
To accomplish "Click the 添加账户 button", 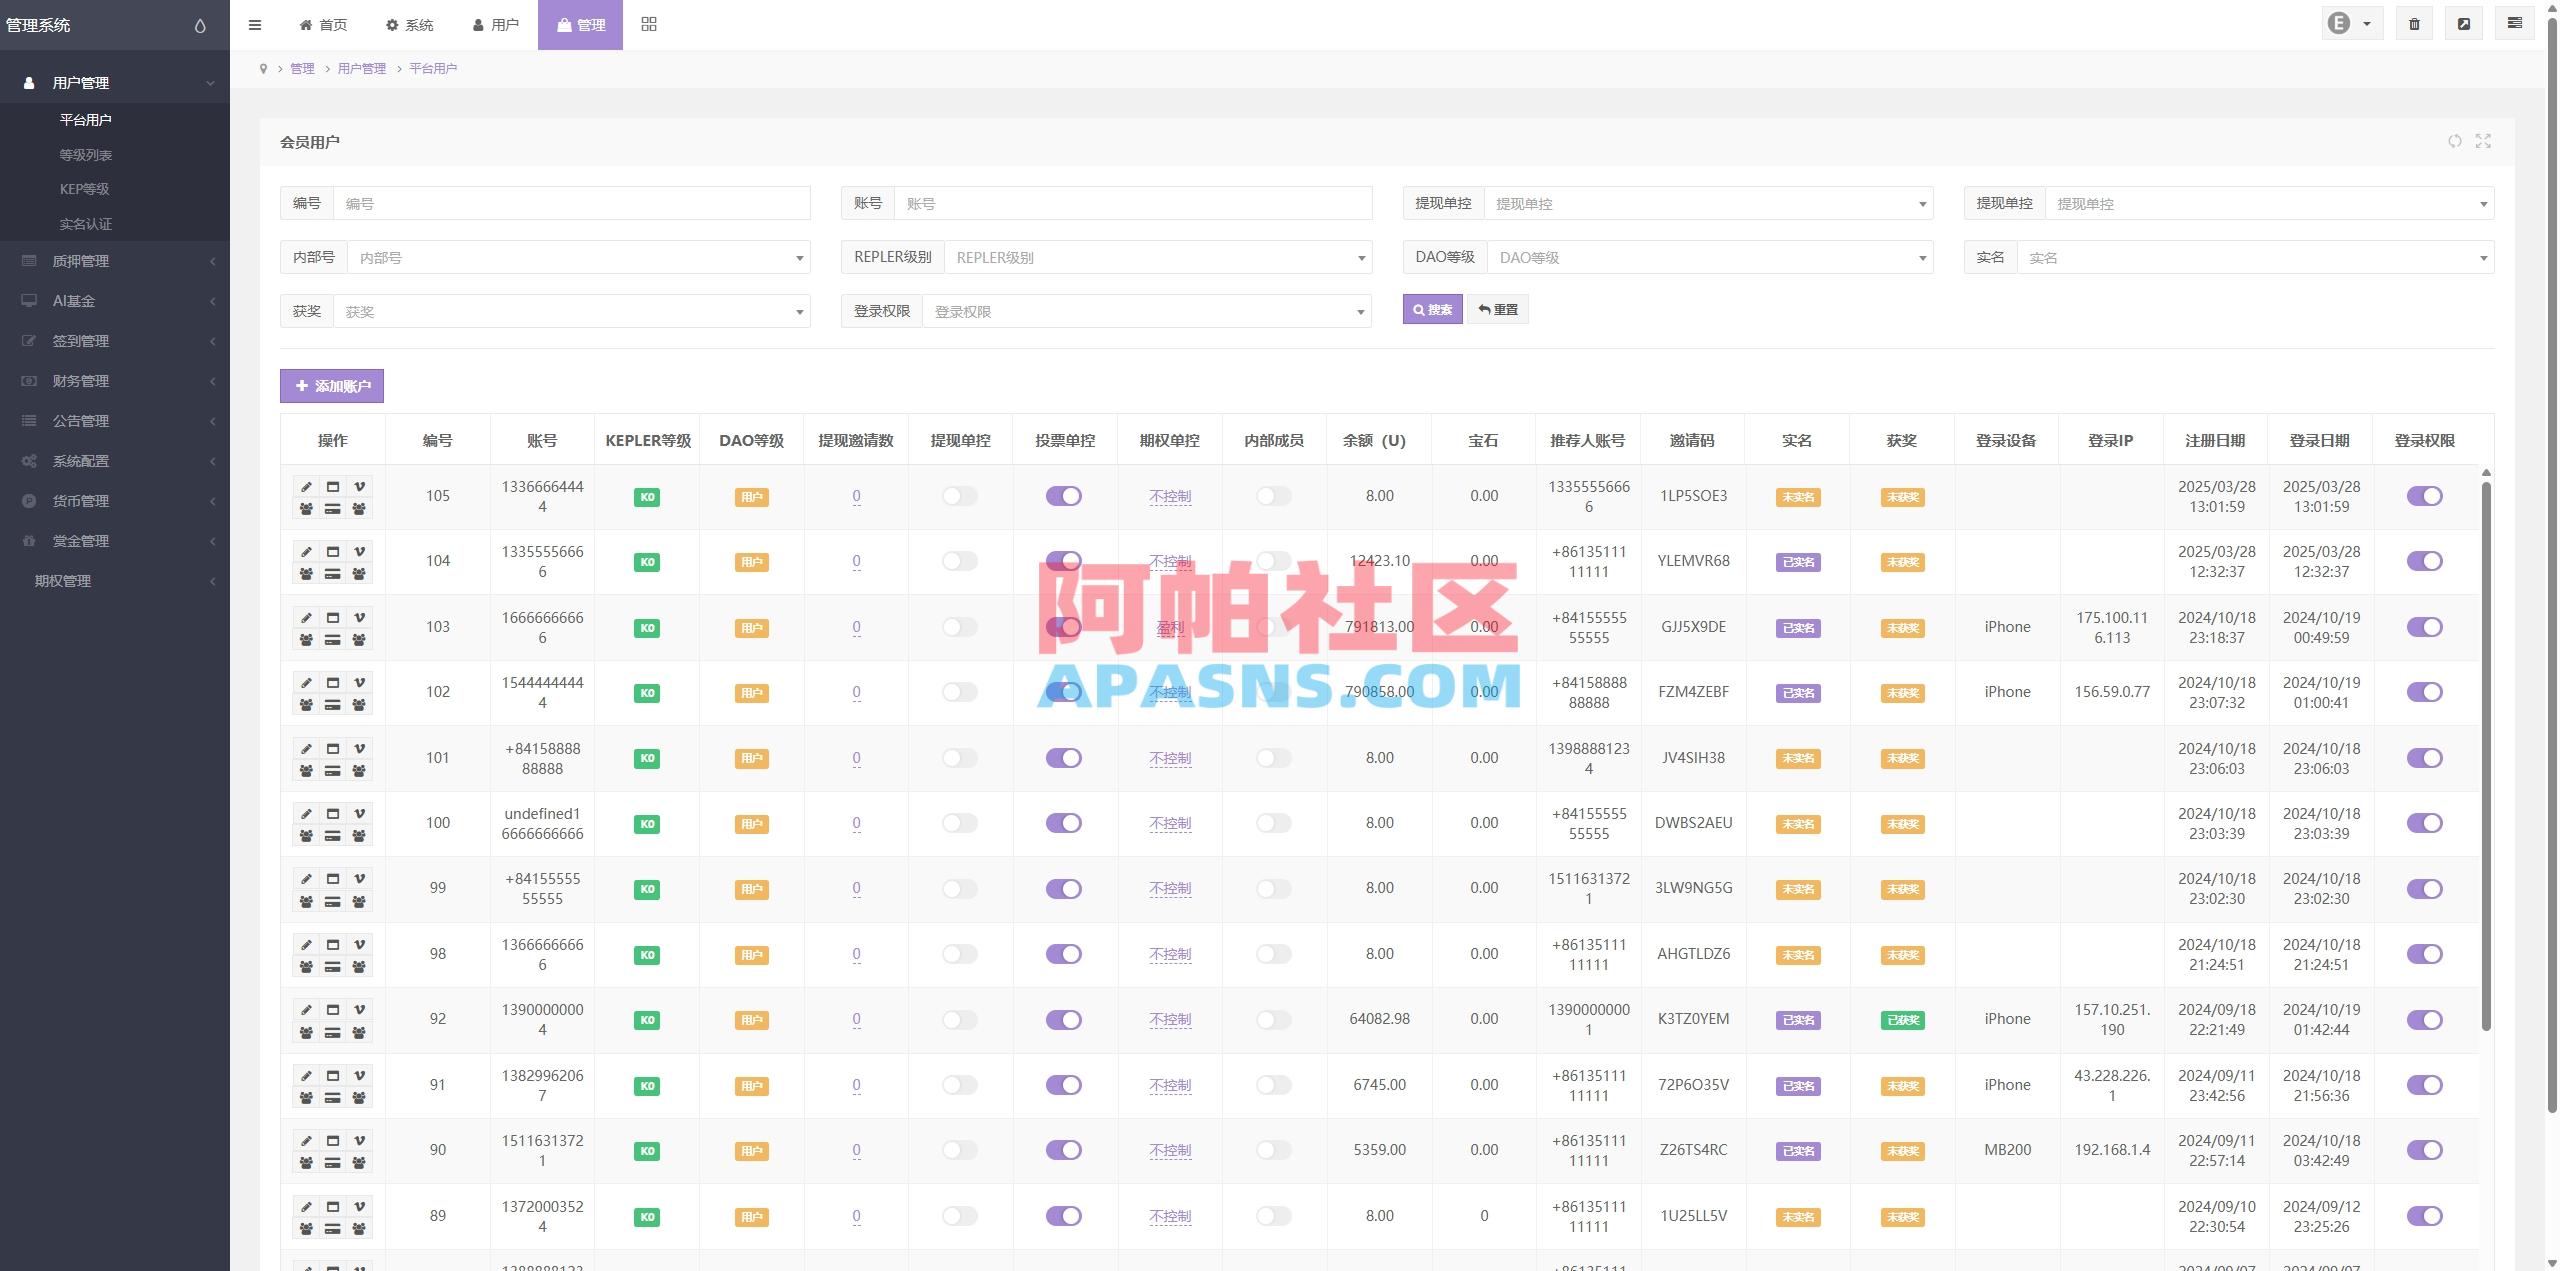I will coord(332,385).
